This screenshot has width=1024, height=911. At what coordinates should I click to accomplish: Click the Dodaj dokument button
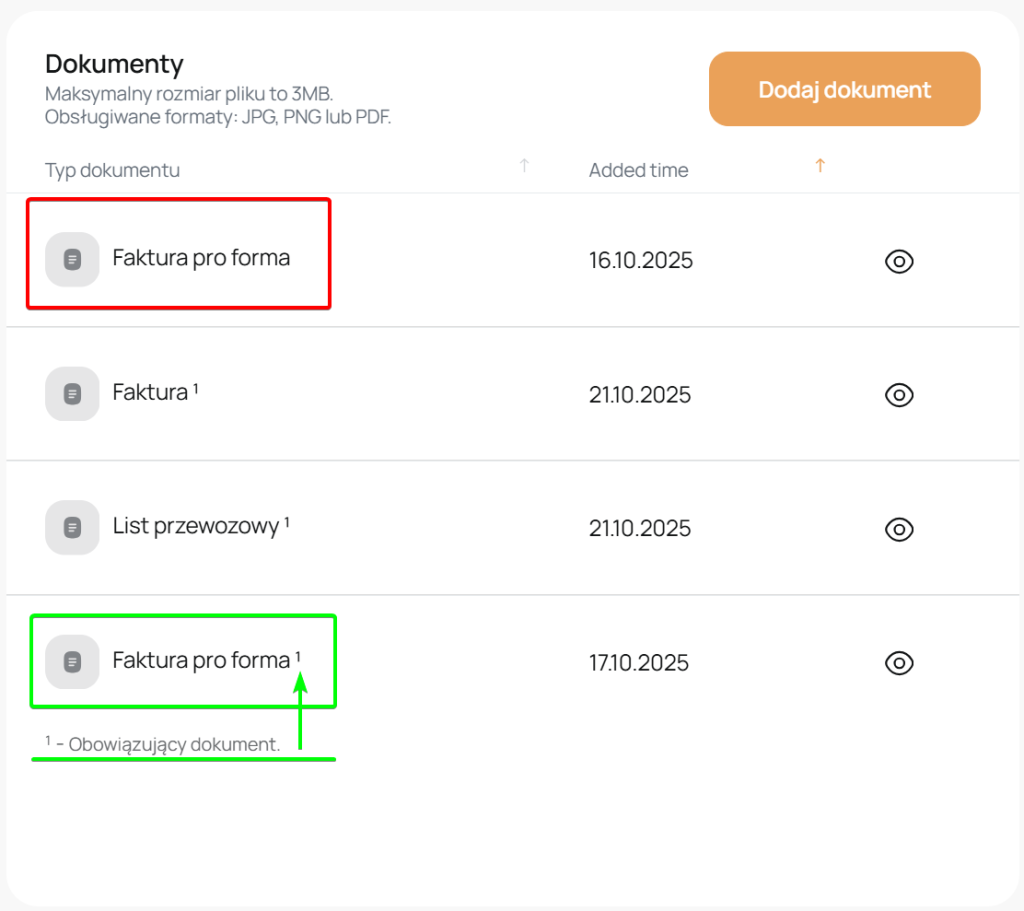coord(844,89)
